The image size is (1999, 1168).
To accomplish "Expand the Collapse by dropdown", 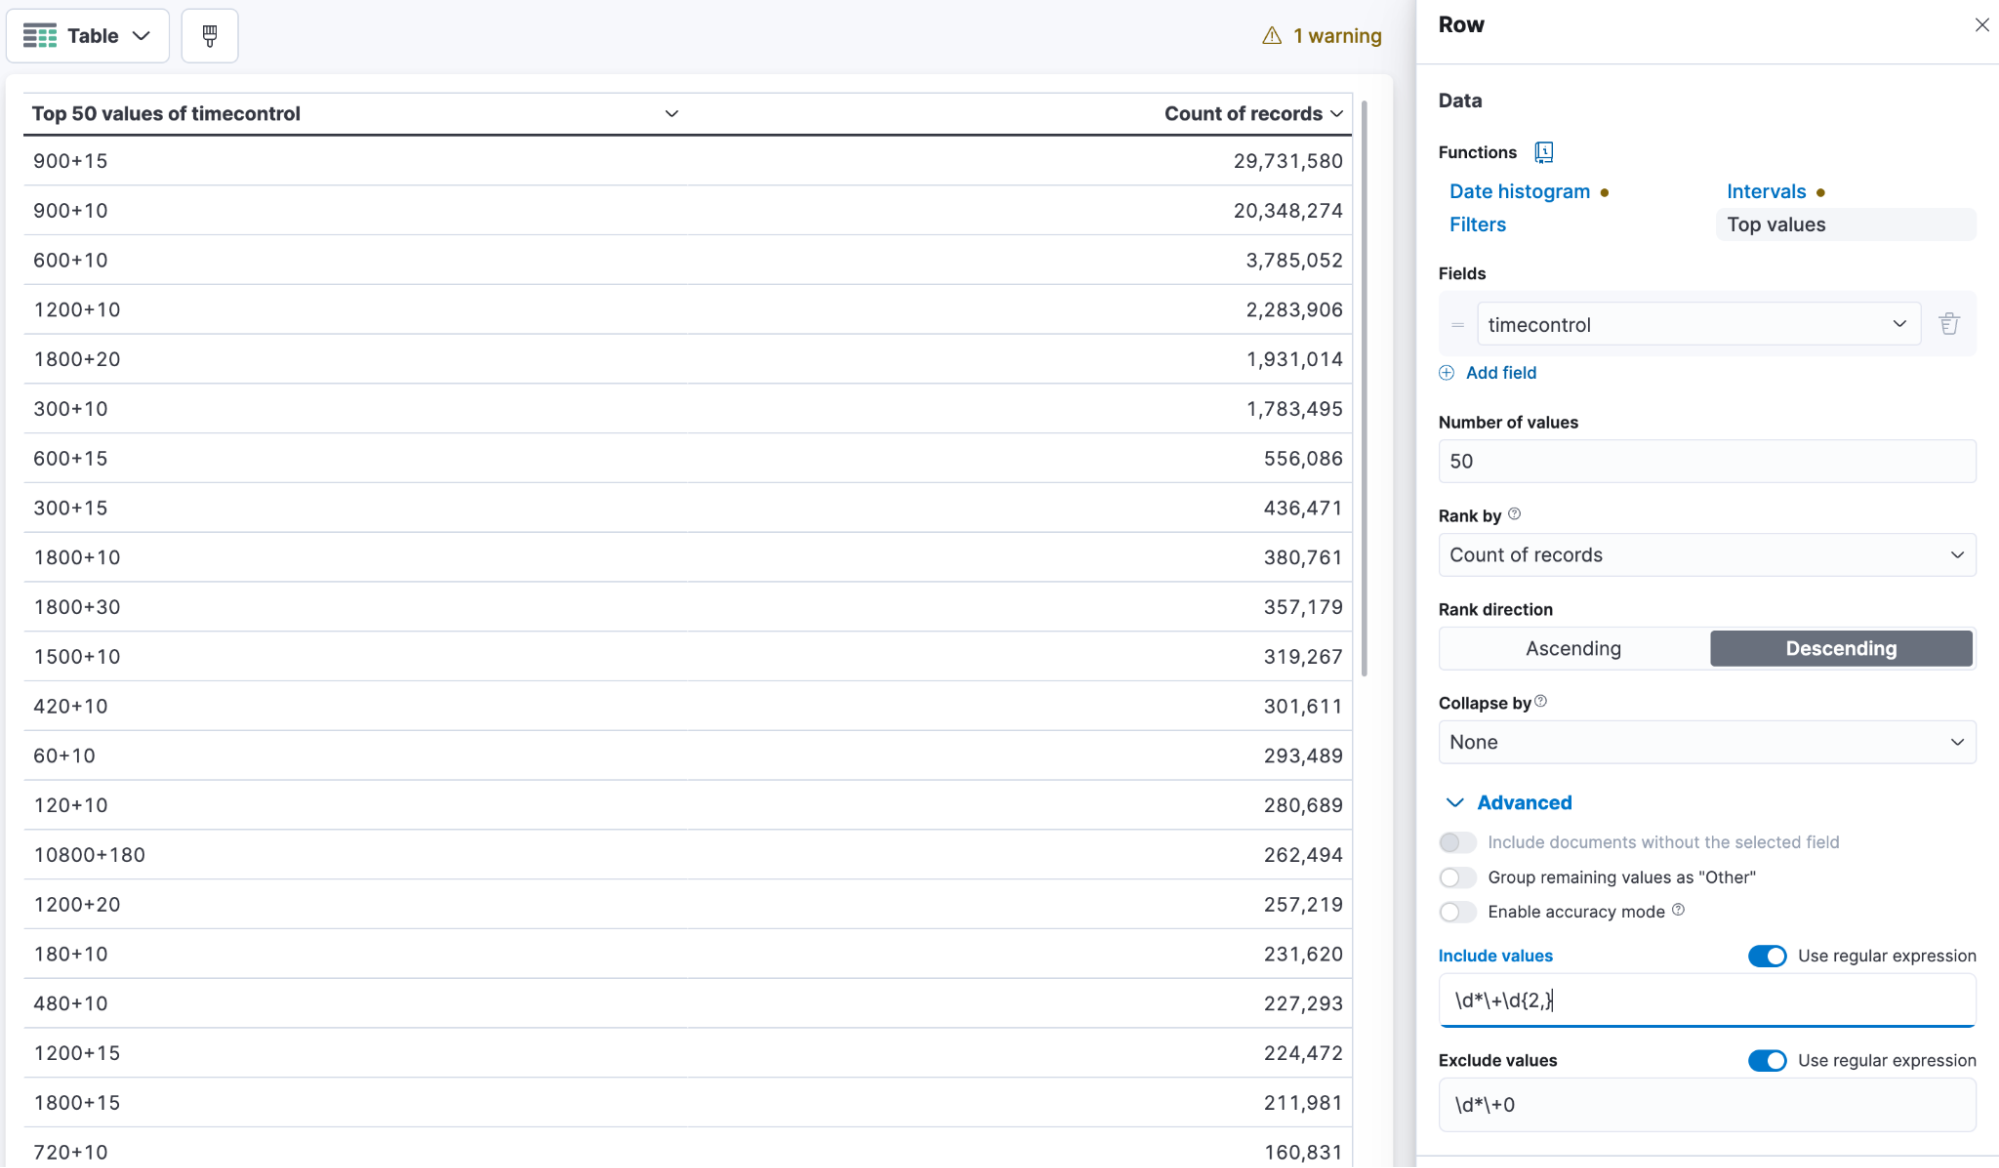I will [1706, 741].
